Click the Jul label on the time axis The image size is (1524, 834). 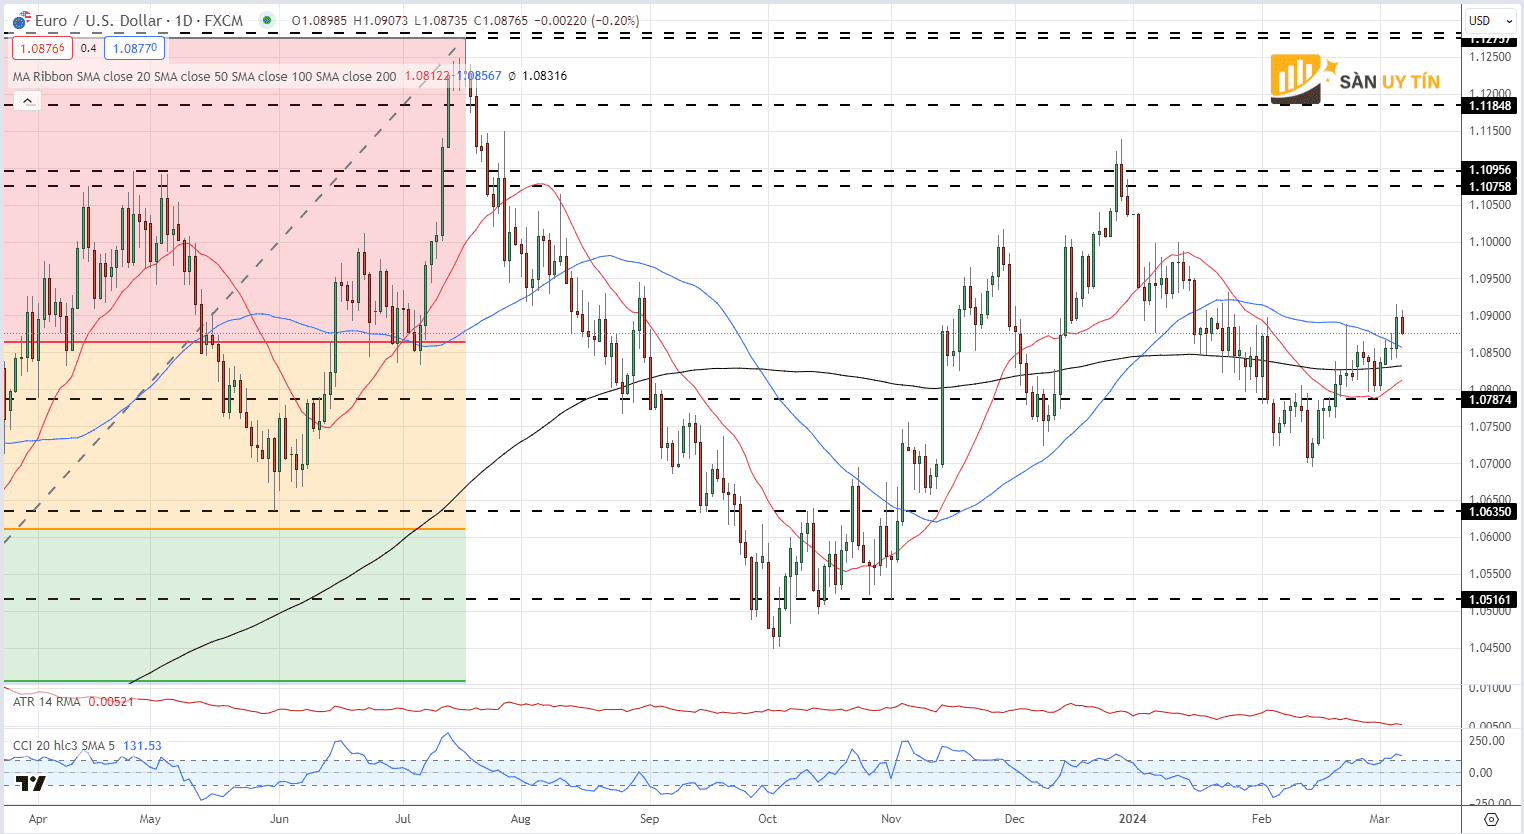[x=403, y=819]
